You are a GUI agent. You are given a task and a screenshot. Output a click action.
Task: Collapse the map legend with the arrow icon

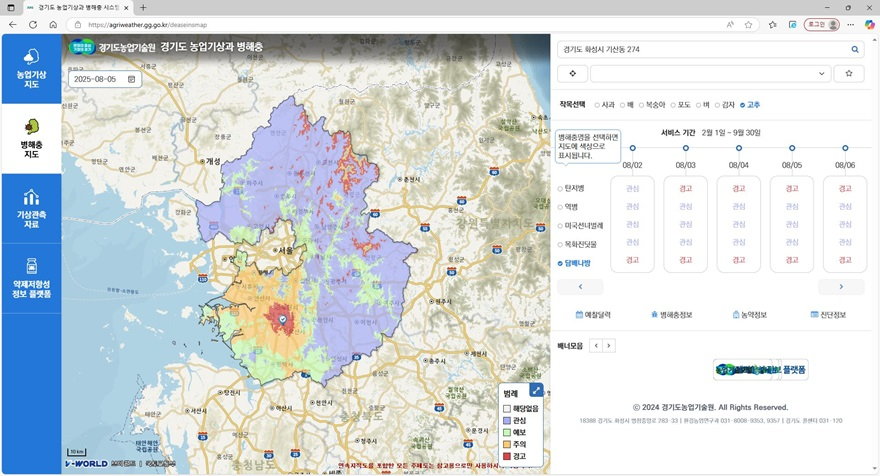(x=536, y=390)
